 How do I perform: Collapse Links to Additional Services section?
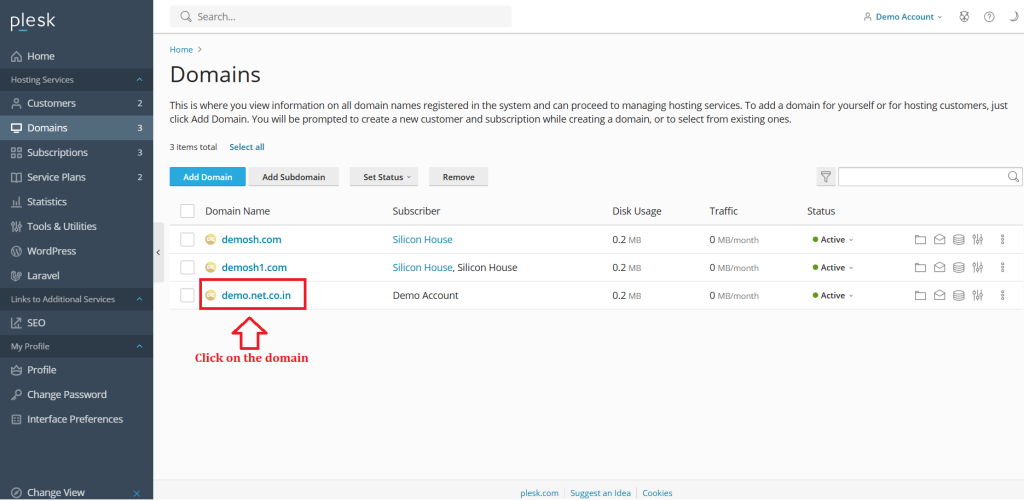pos(139,299)
